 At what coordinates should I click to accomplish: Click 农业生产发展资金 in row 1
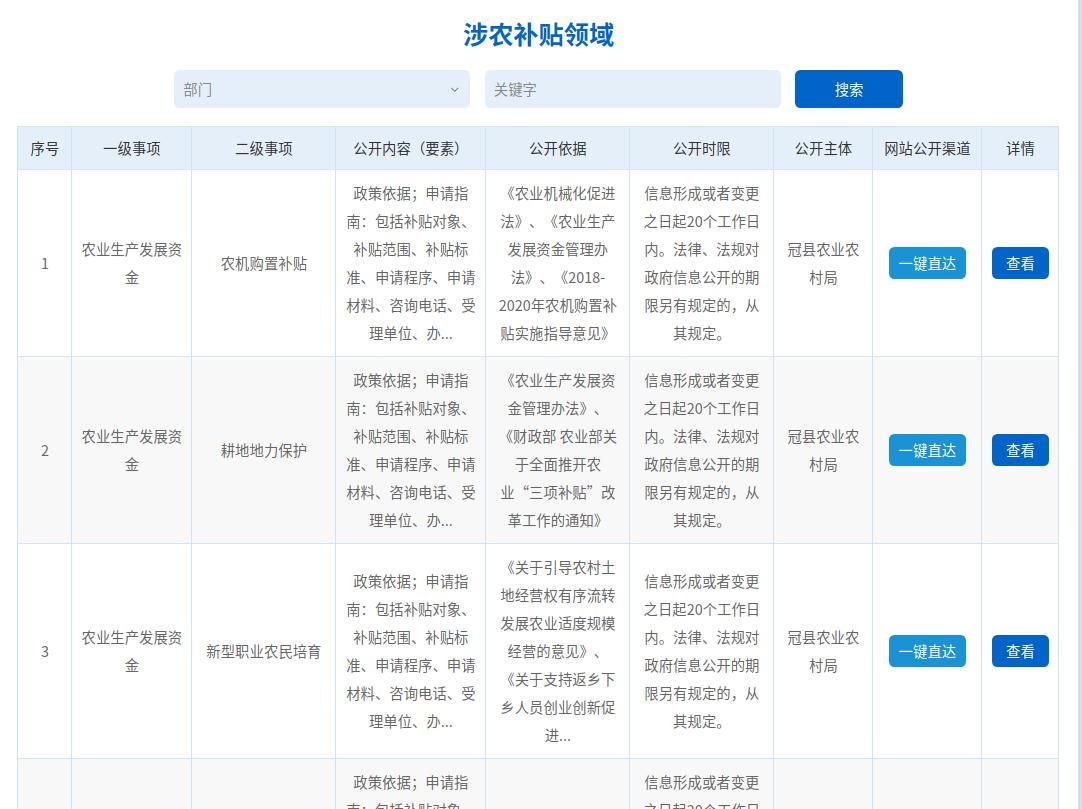point(132,264)
